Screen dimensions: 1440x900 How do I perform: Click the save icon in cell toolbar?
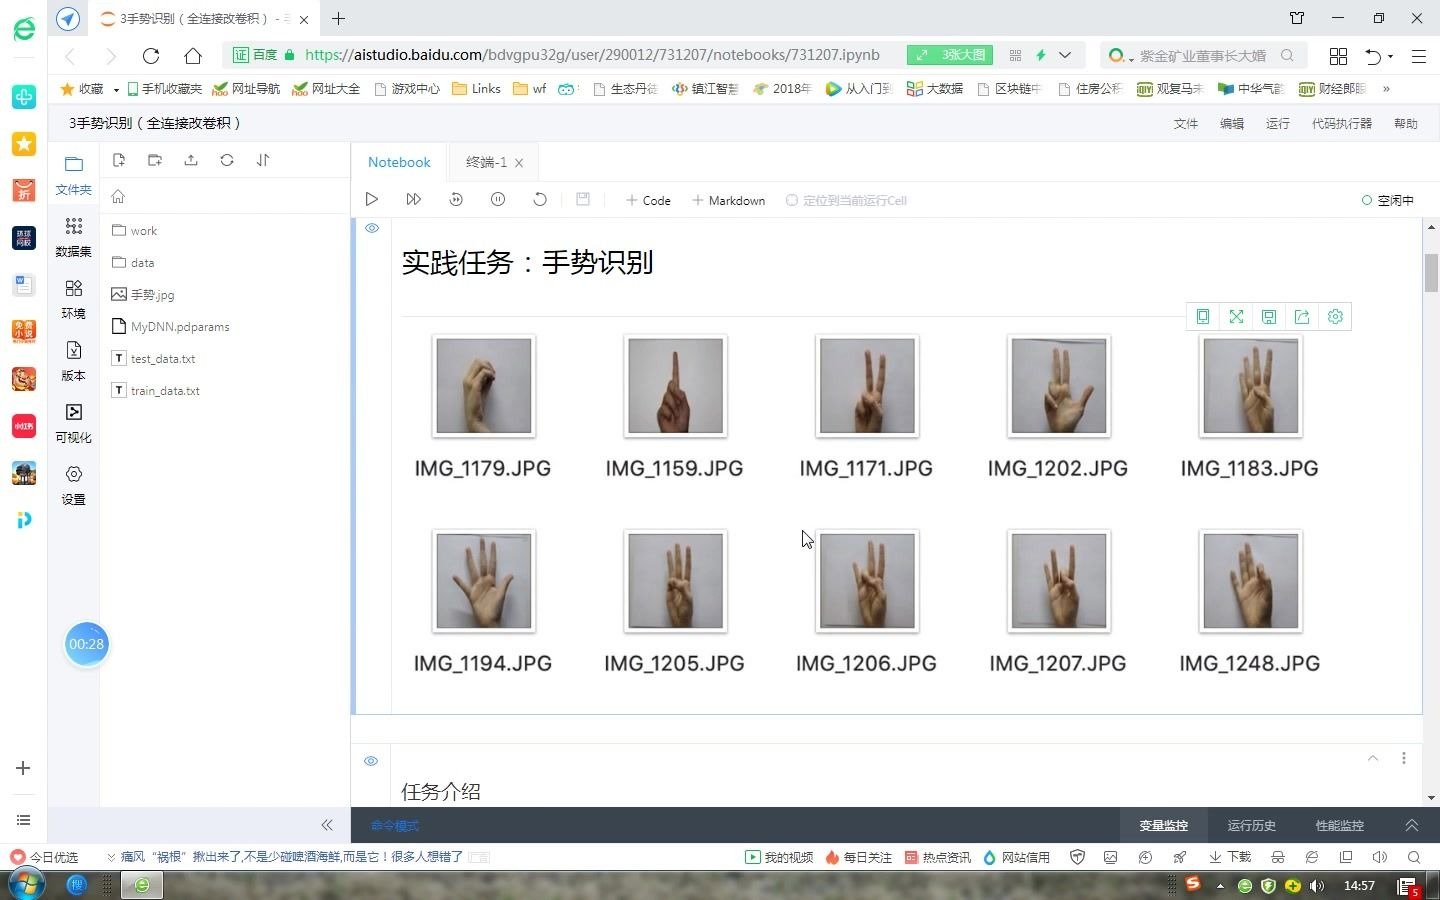tap(1269, 317)
